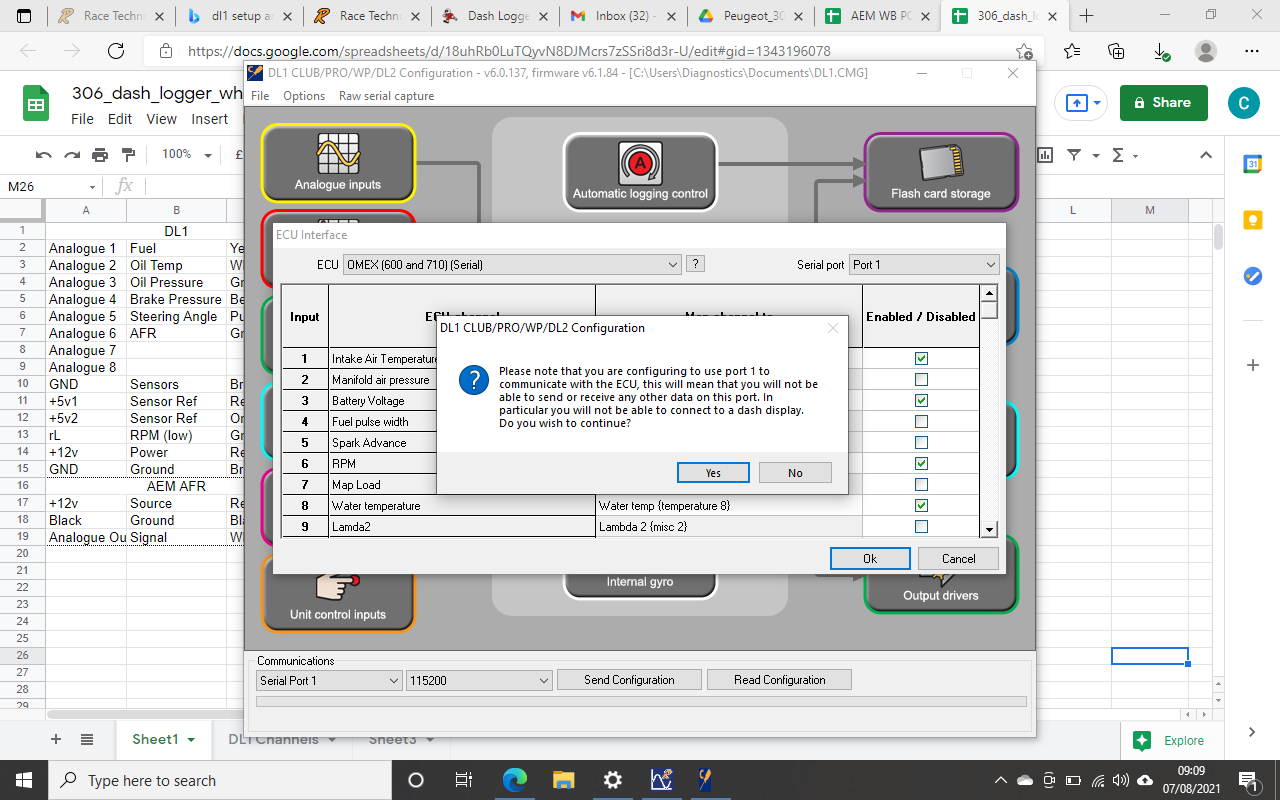Click Yes in the port warning dialog

pos(713,473)
